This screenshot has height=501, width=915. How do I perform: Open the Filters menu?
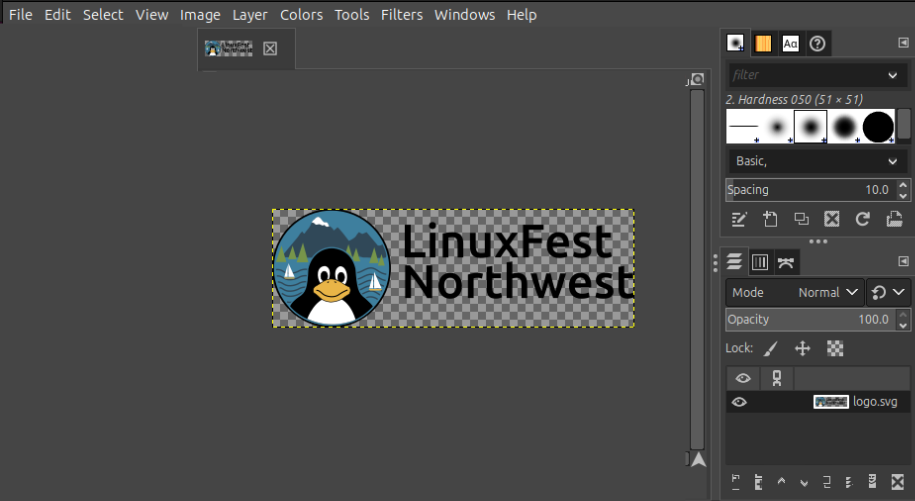tap(401, 15)
